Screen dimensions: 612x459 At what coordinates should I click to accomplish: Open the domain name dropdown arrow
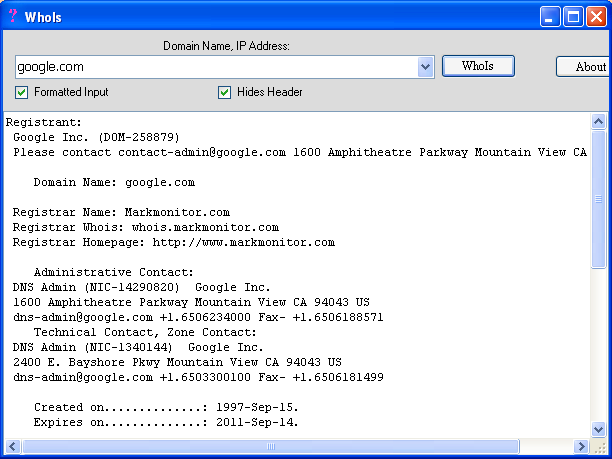click(425, 67)
